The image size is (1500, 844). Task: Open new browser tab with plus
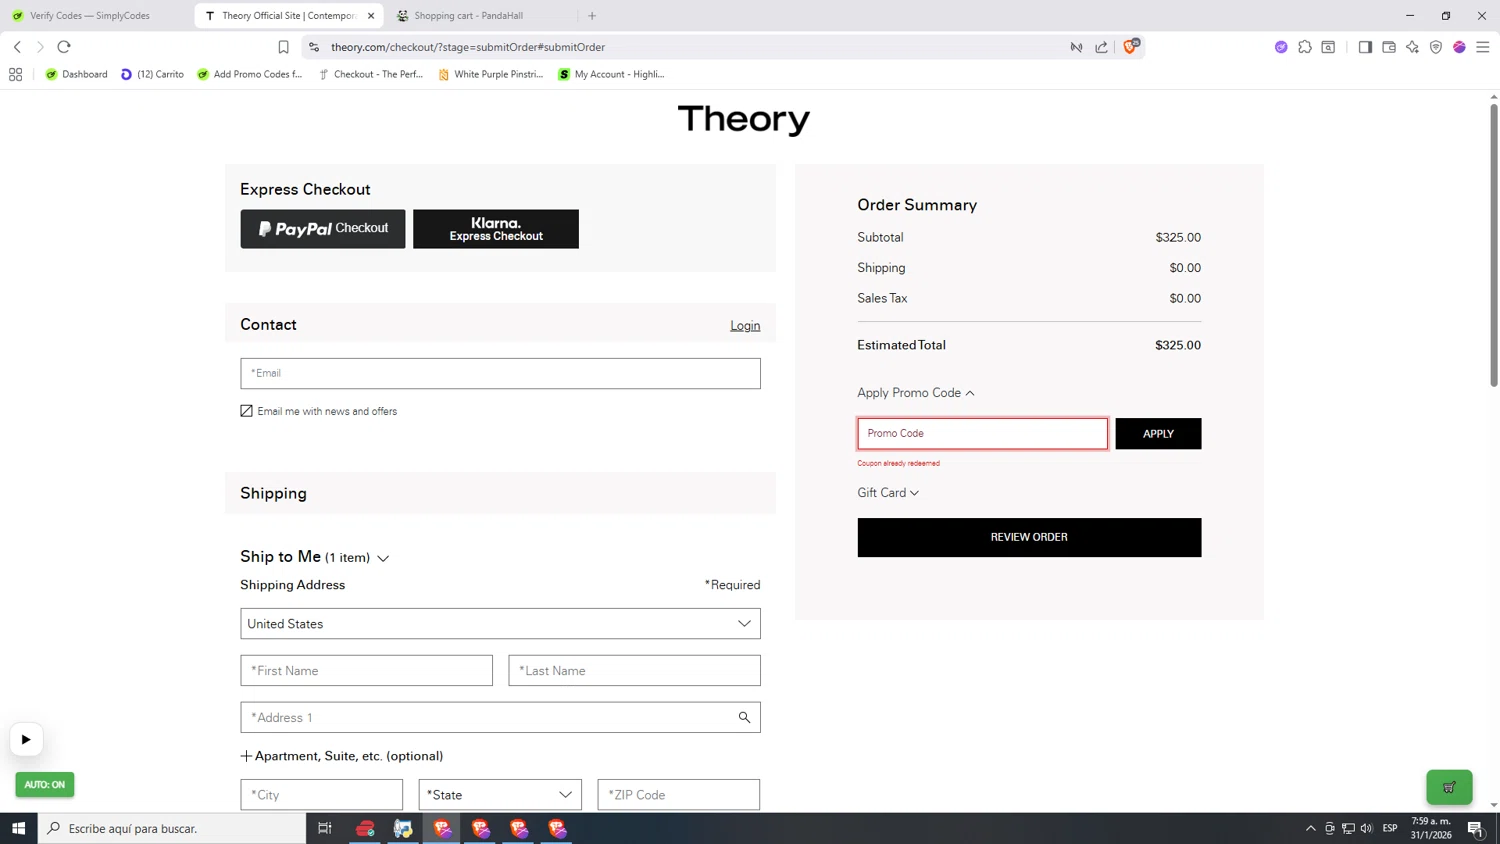coord(592,16)
